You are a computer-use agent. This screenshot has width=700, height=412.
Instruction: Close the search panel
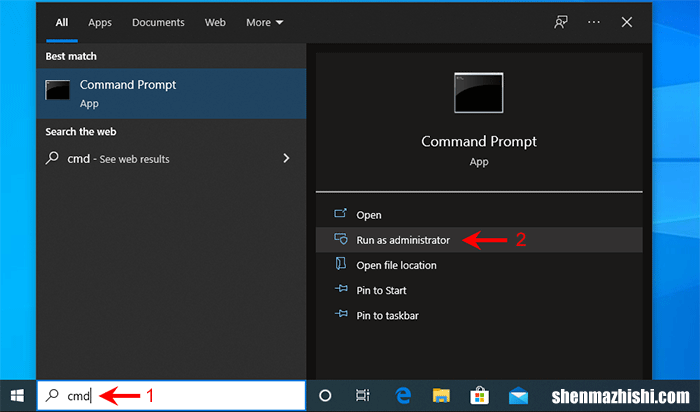coord(627,22)
